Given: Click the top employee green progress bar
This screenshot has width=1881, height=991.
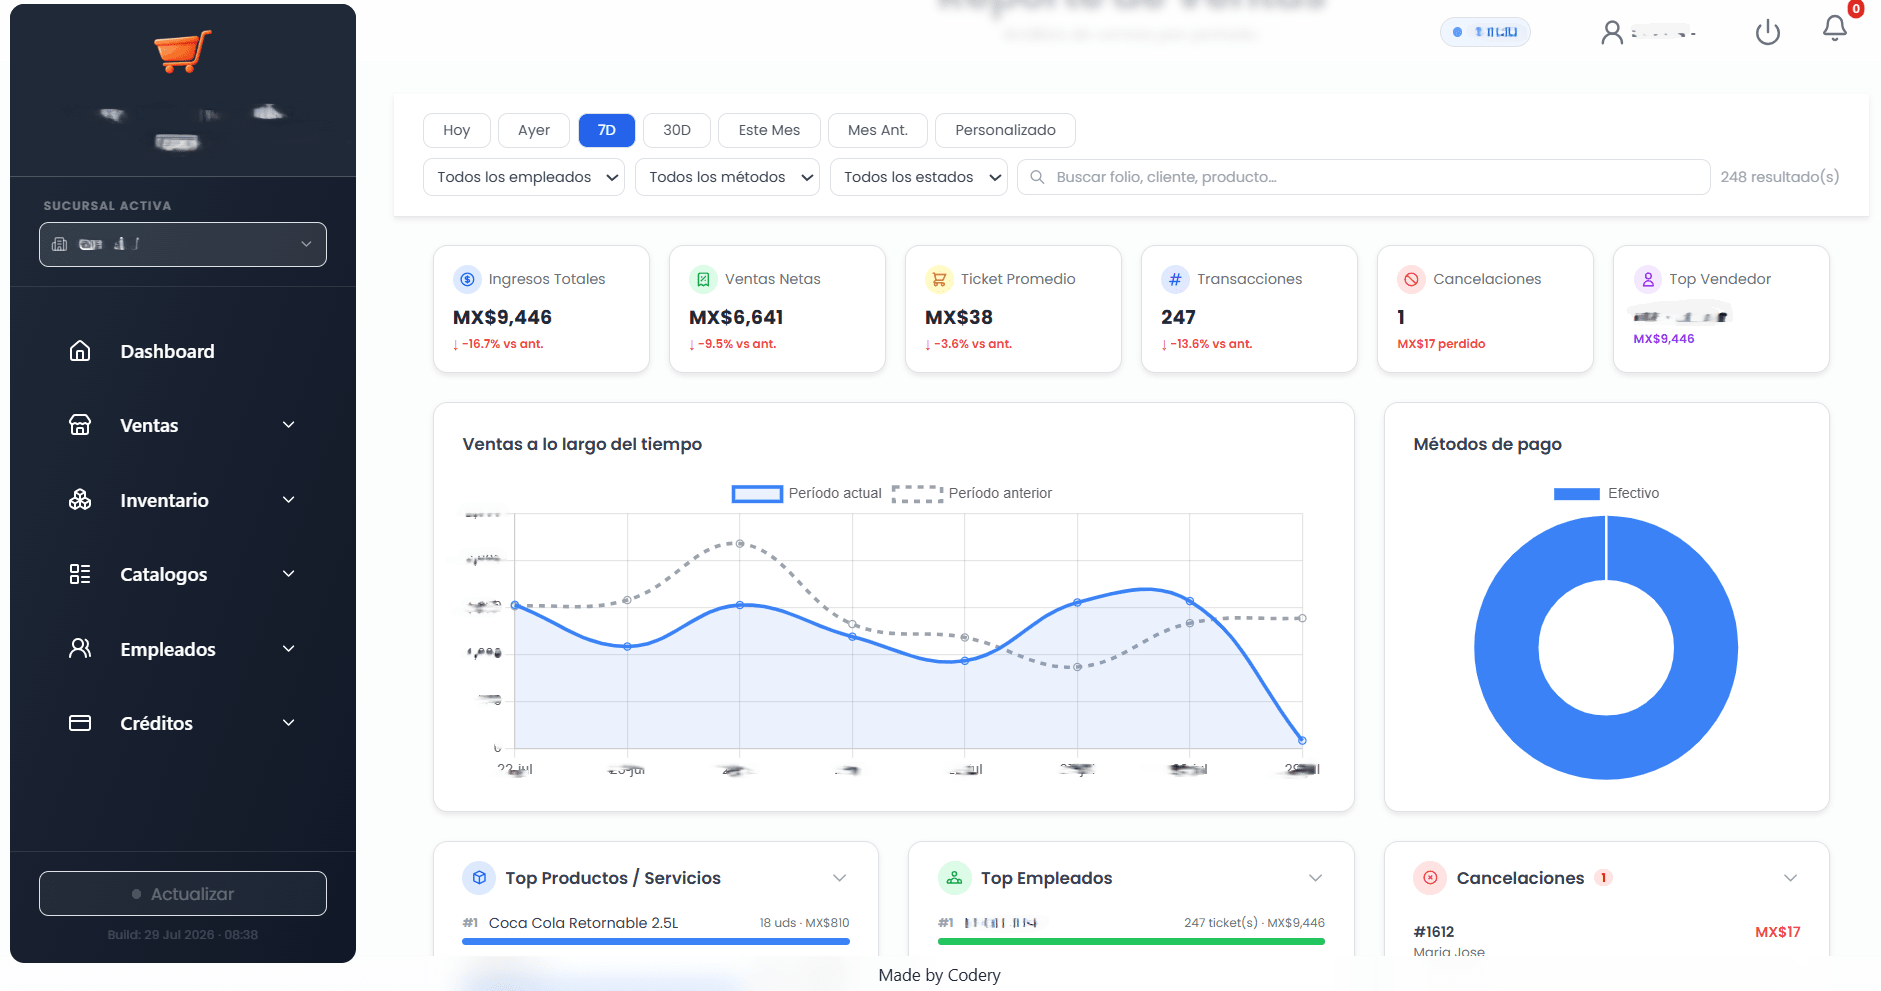Looking at the screenshot, I should coord(1131,941).
